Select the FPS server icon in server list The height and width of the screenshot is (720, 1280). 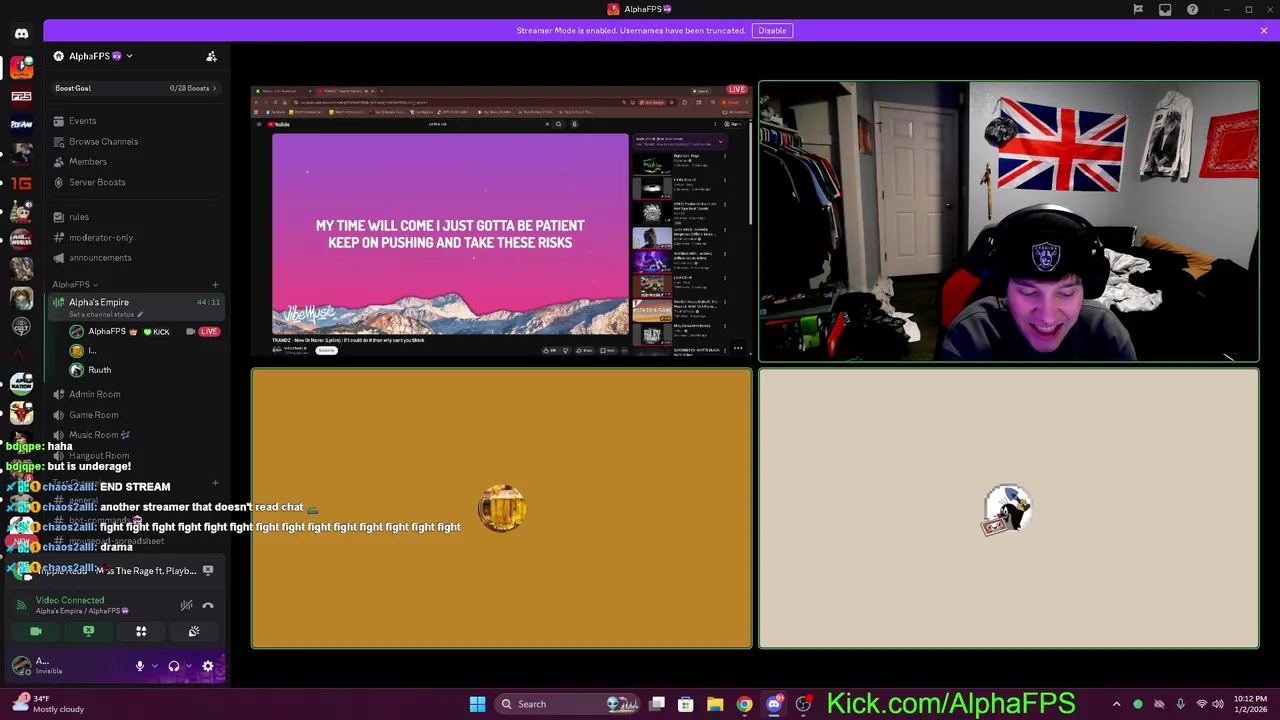(x=21, y=96)
